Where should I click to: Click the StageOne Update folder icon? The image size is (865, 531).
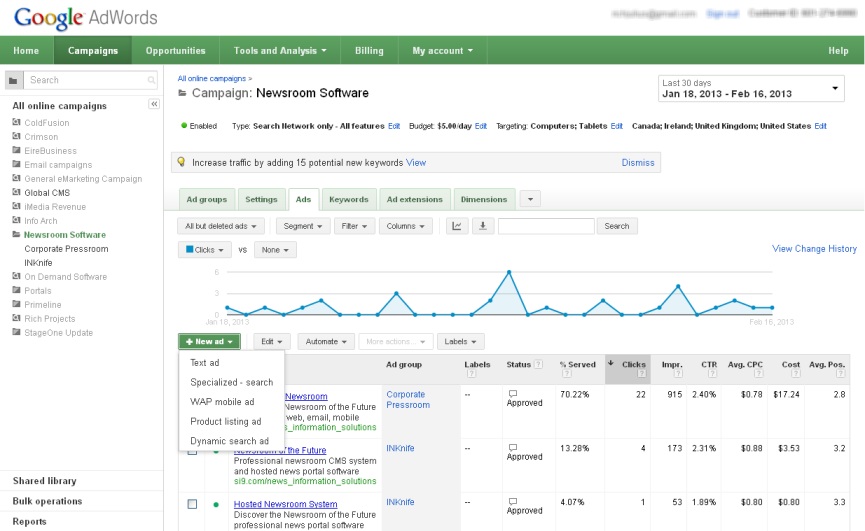pyautogui.click(x=17, y=332)
